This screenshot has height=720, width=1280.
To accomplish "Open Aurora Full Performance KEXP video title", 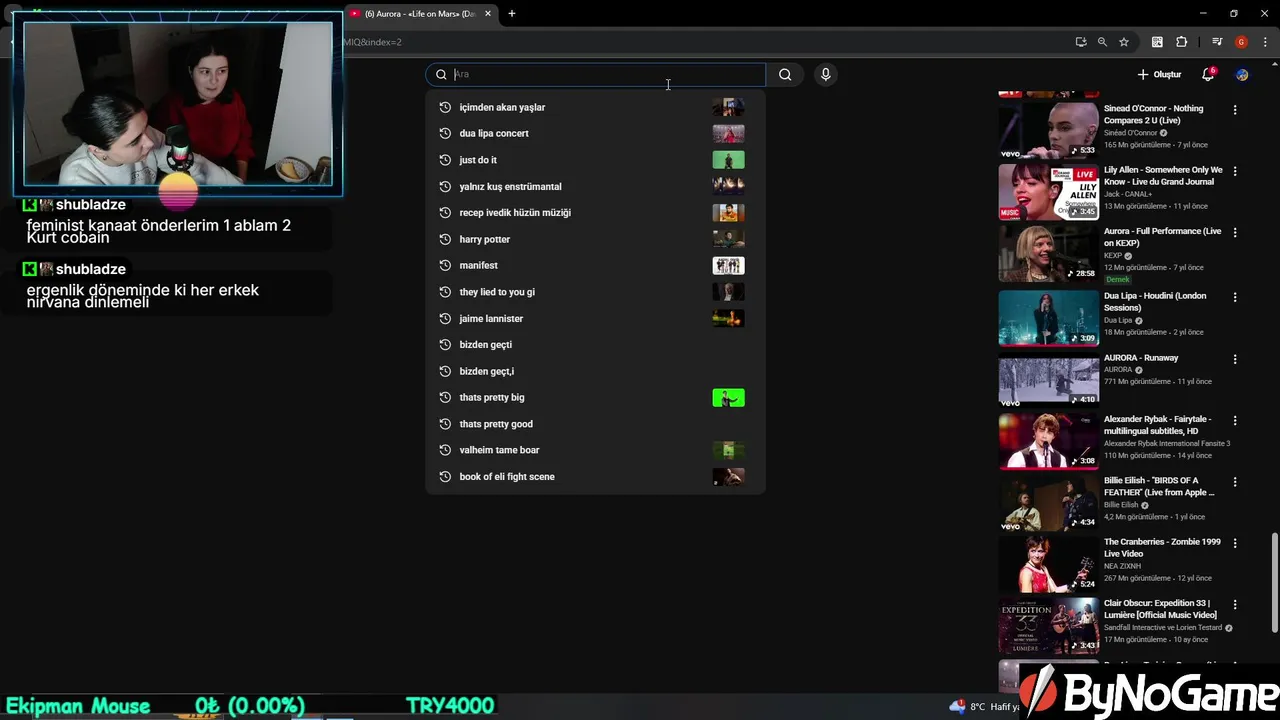I will (x=1162, y=237).
